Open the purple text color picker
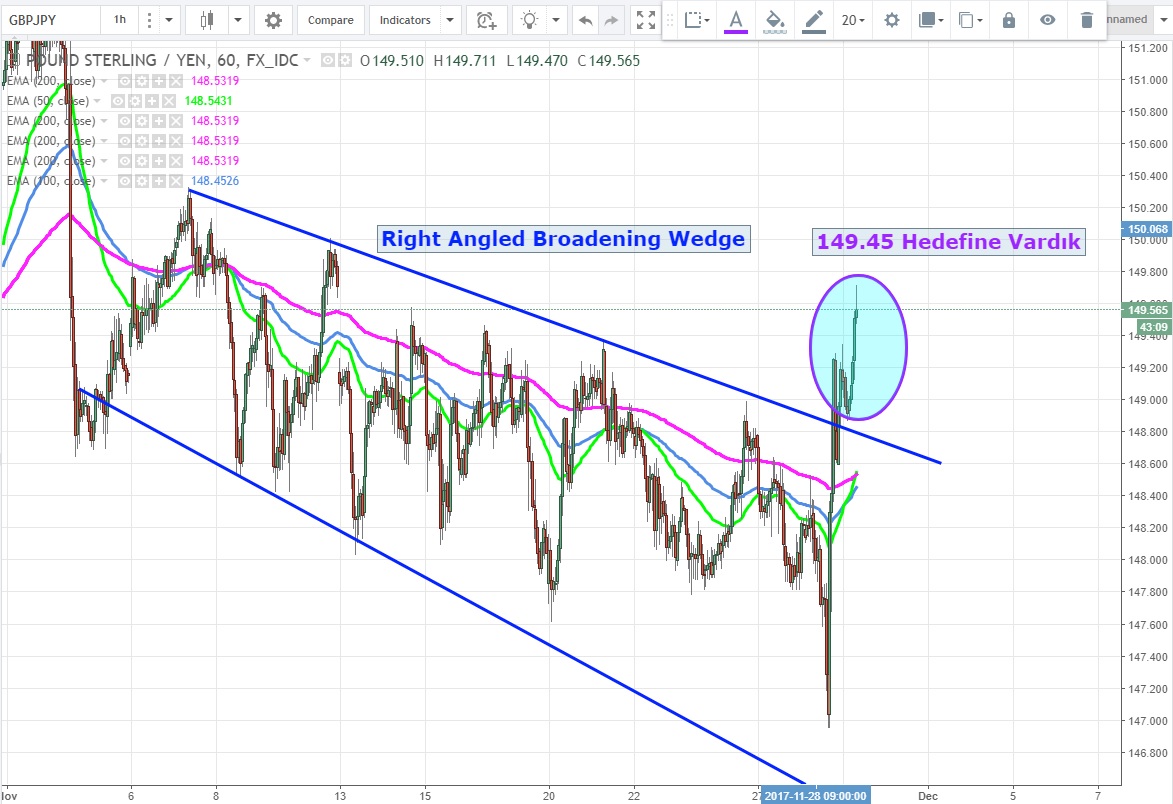The image size is (1173, 804). click(736, 20)
